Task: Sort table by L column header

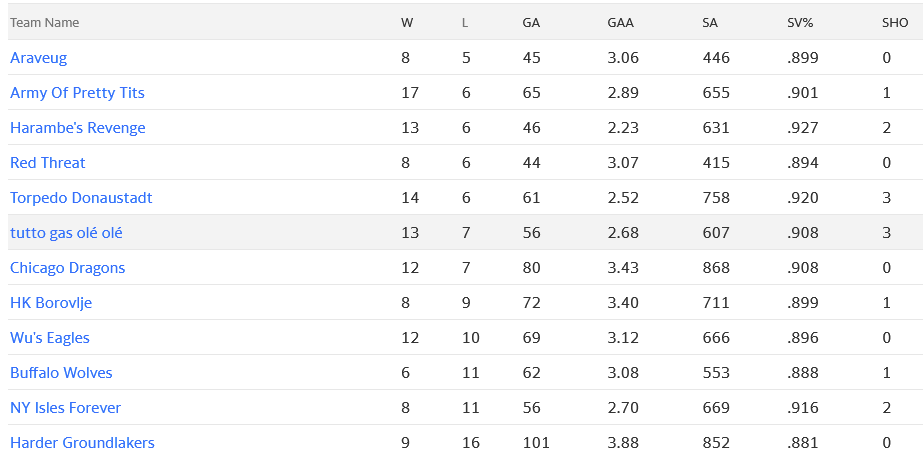Action: coord(465,22)
